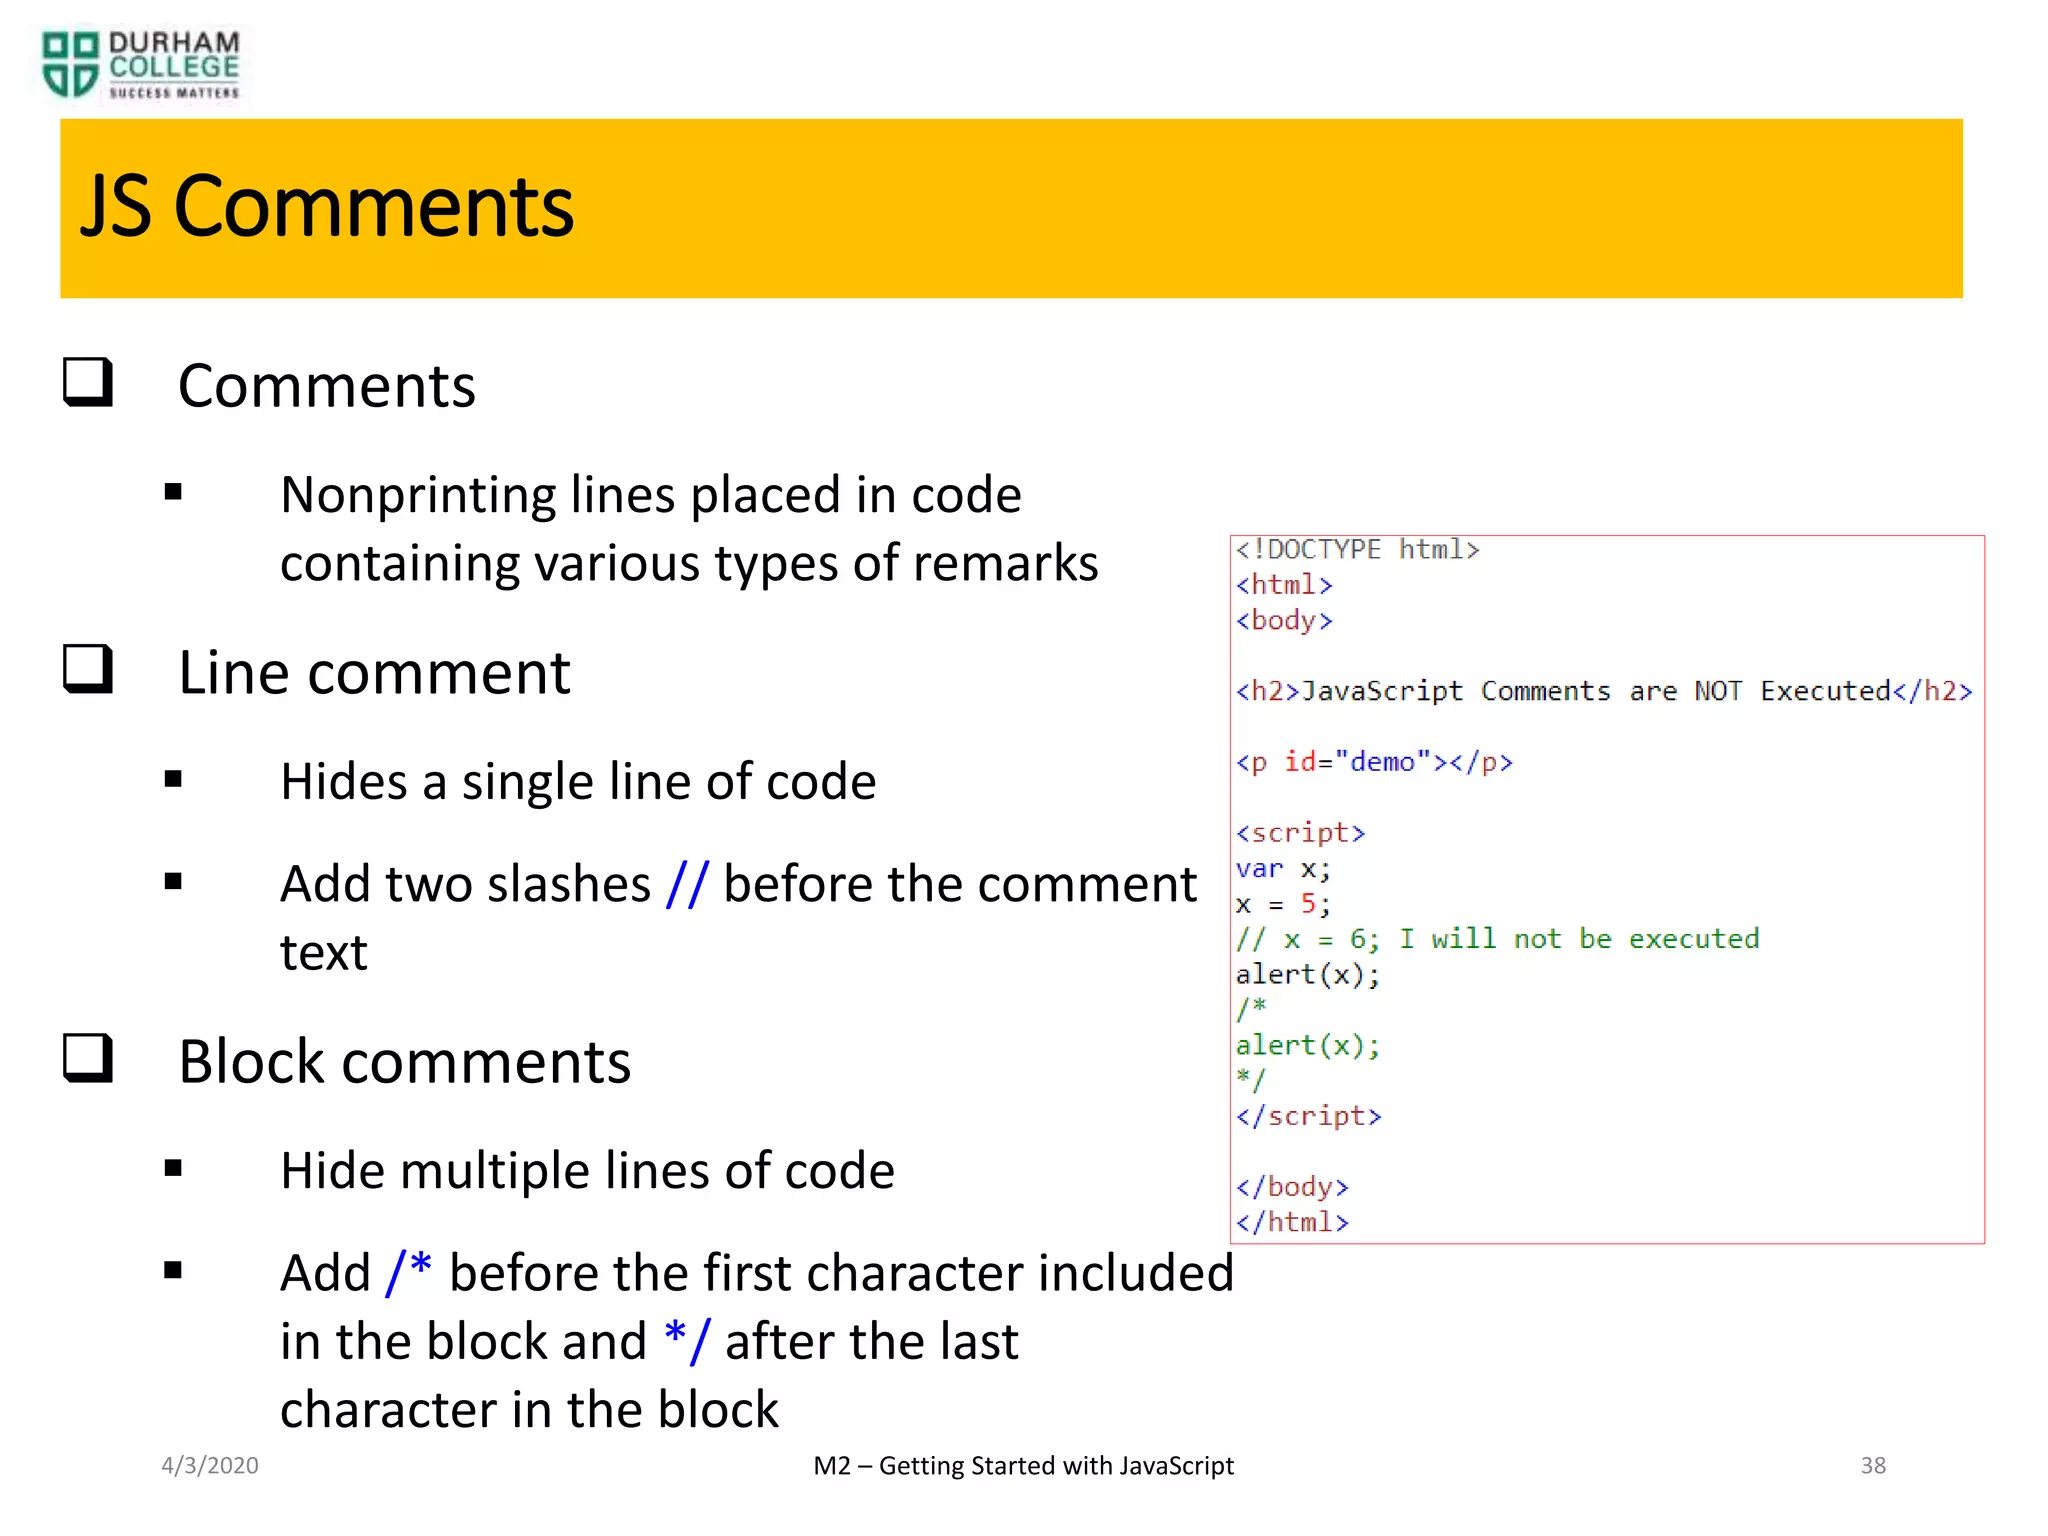Click the opening <body> tag line
The image size is (2048, 1536).
coord(1284,620)
